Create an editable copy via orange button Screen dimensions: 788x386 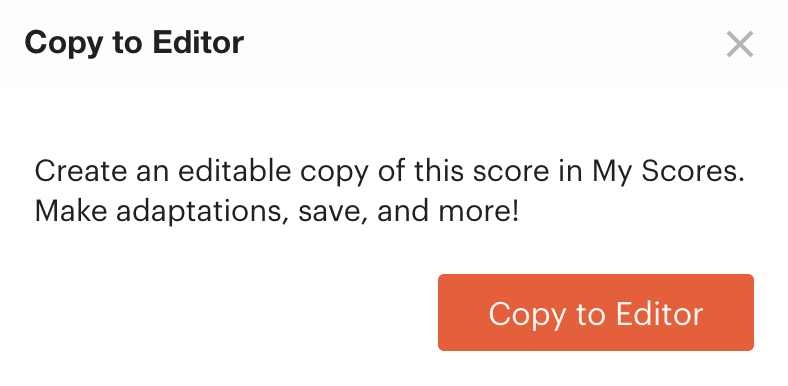(x=596, y=312)
